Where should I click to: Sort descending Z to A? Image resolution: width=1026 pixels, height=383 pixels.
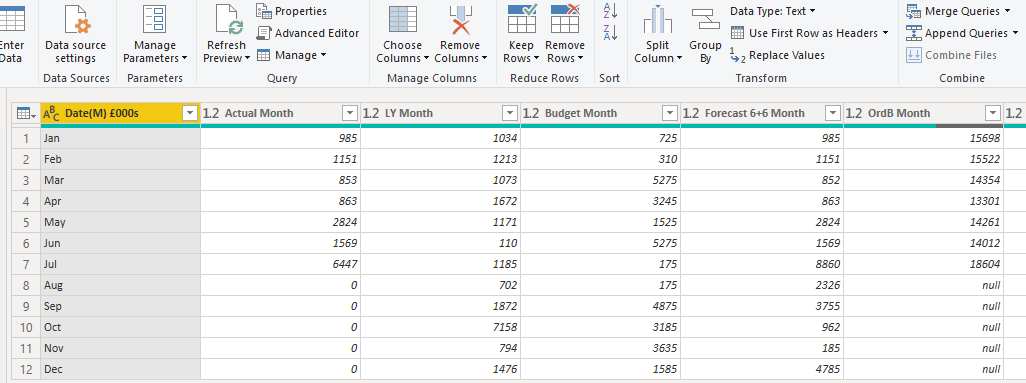[x=610, y=32]
